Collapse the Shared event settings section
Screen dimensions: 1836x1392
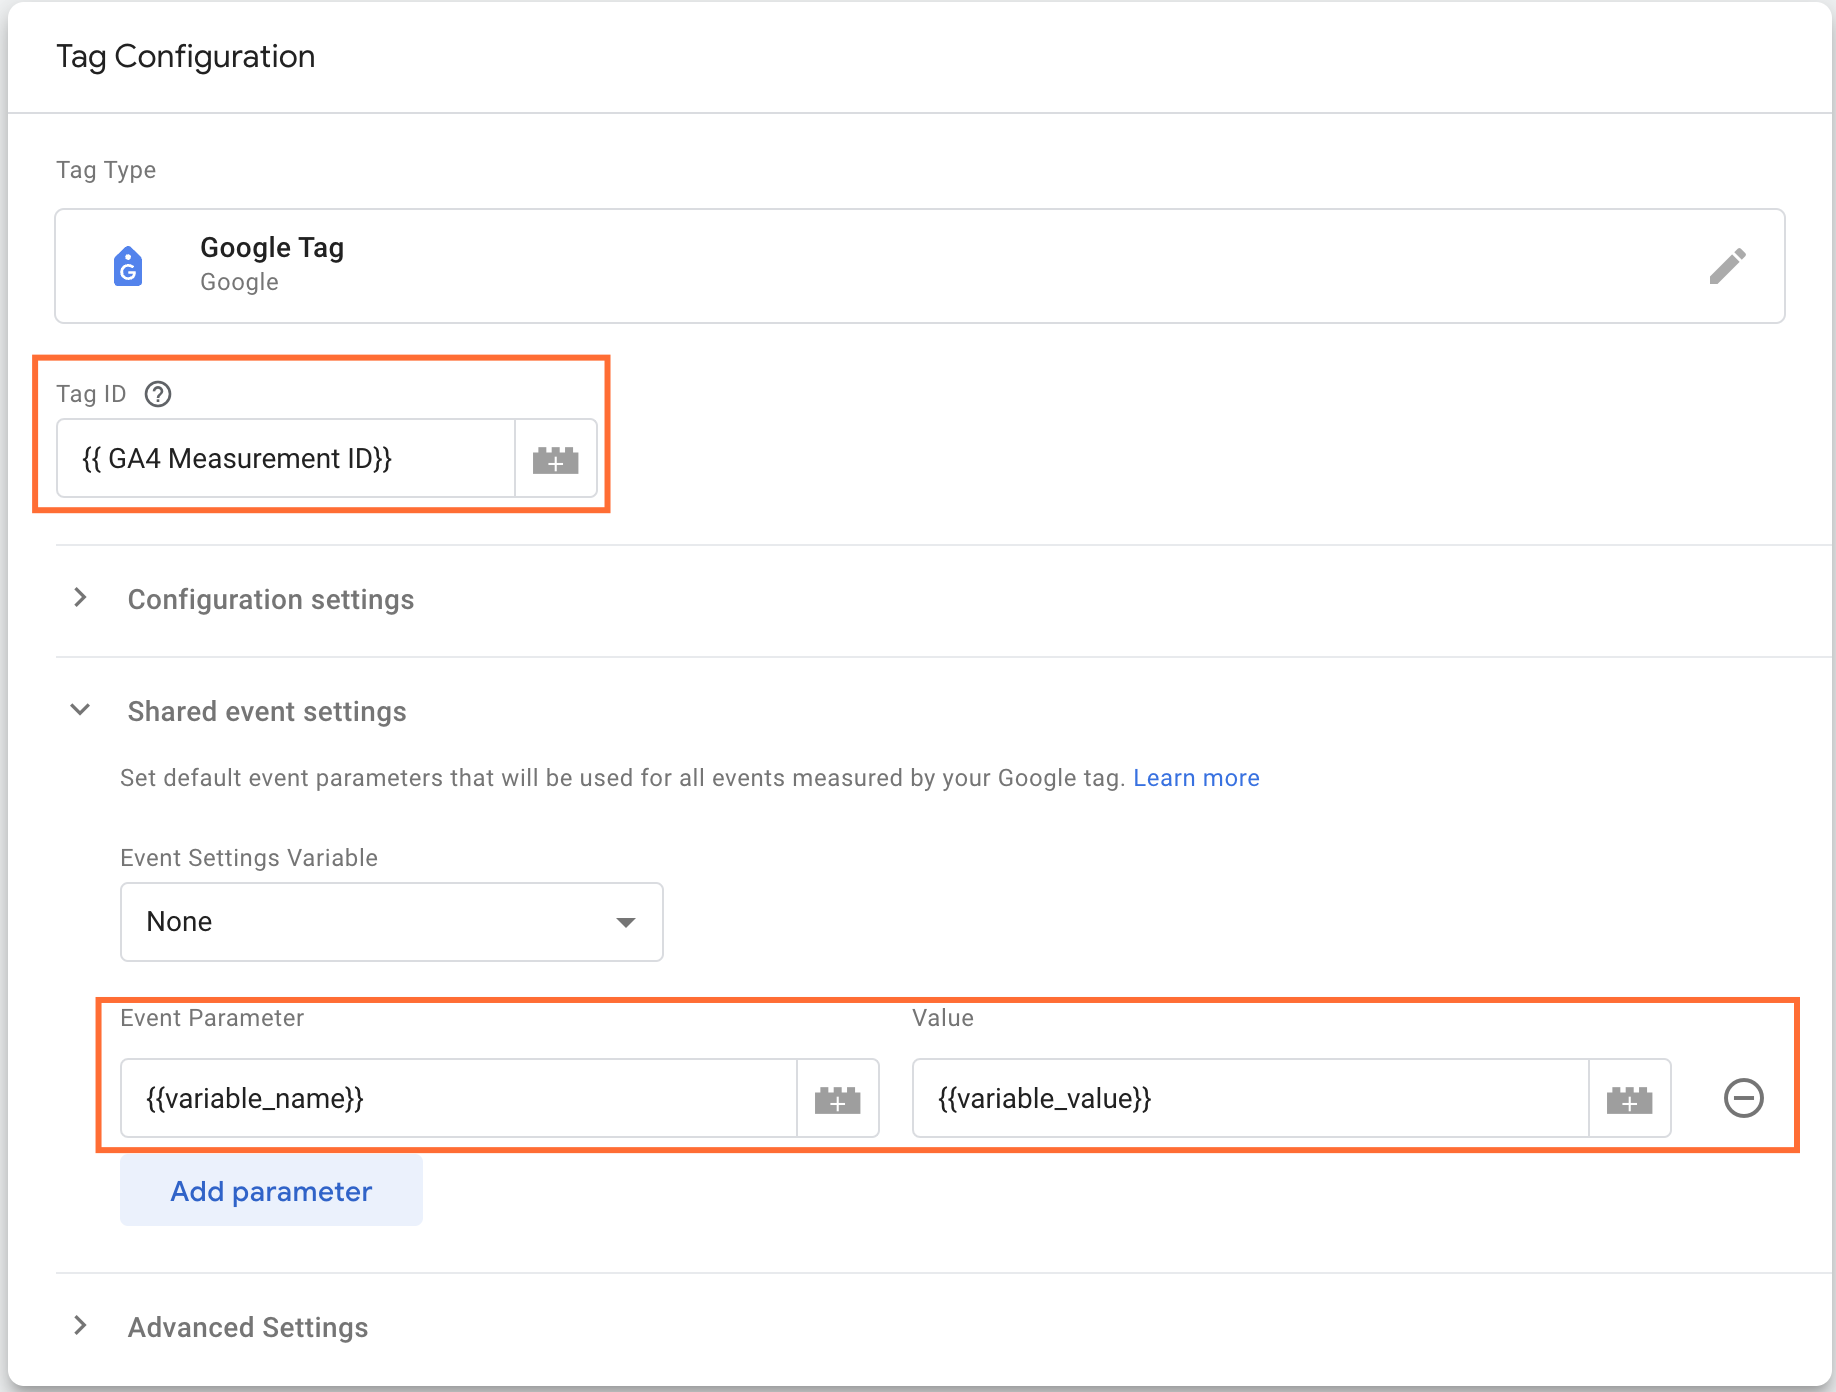click(x=81, y=710)
